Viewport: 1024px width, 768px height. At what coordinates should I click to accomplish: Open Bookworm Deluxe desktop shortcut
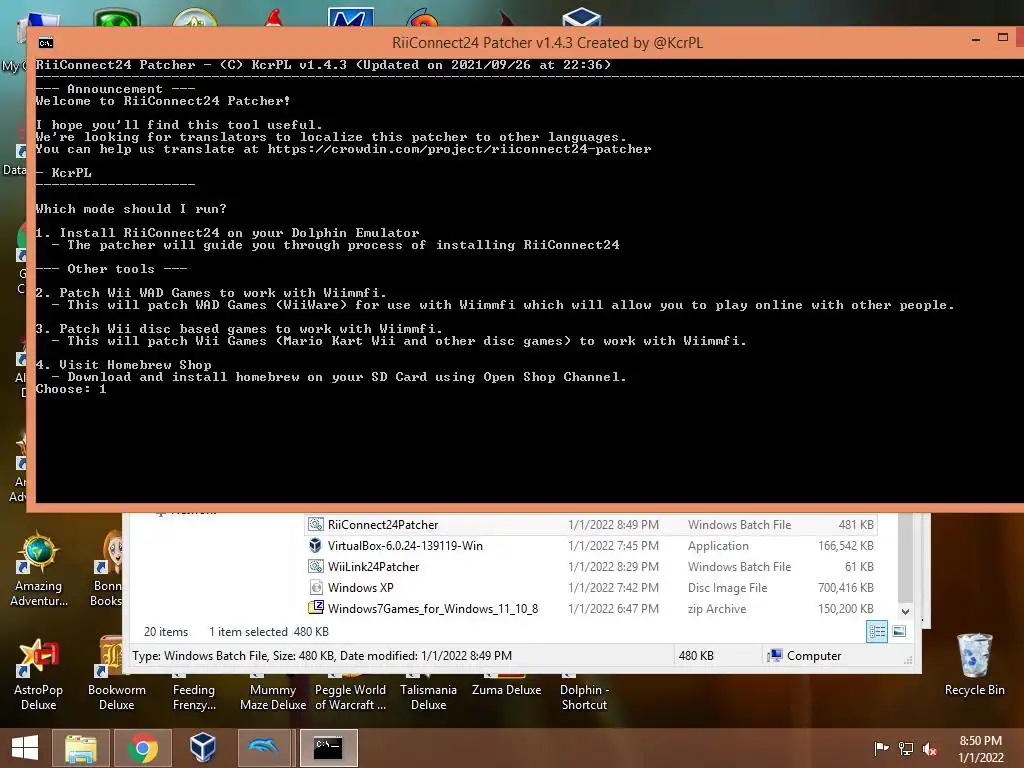coord(116,675)
